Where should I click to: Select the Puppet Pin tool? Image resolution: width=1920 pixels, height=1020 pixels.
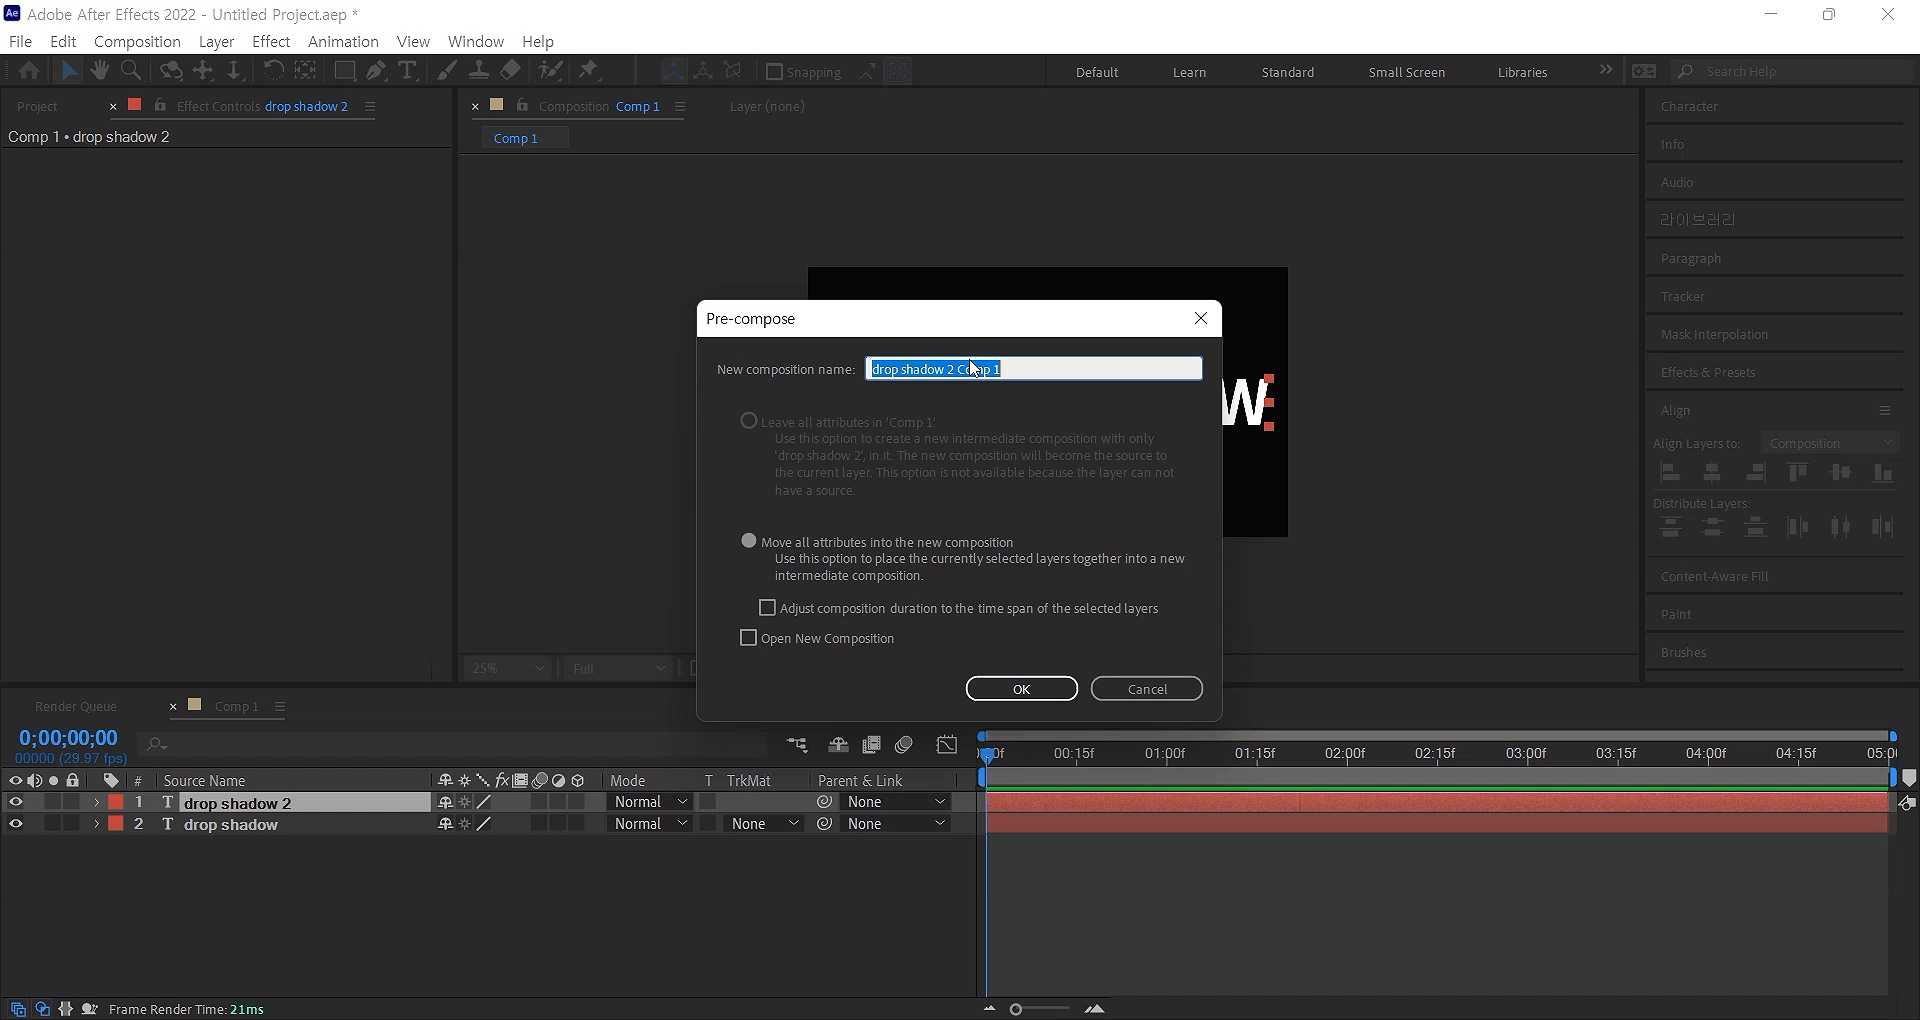[x=589, y=71]
